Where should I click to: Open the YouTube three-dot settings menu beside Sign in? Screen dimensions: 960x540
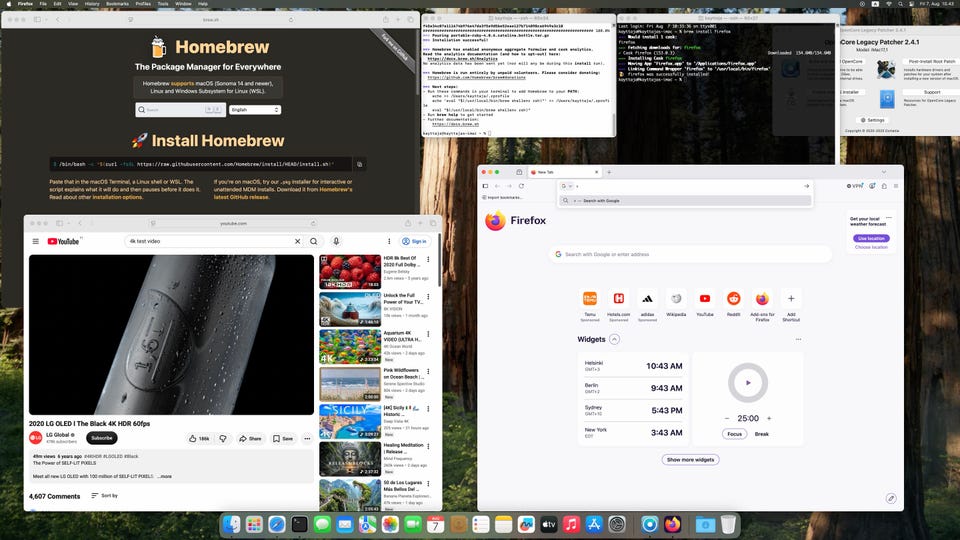[x=389, y=241]
